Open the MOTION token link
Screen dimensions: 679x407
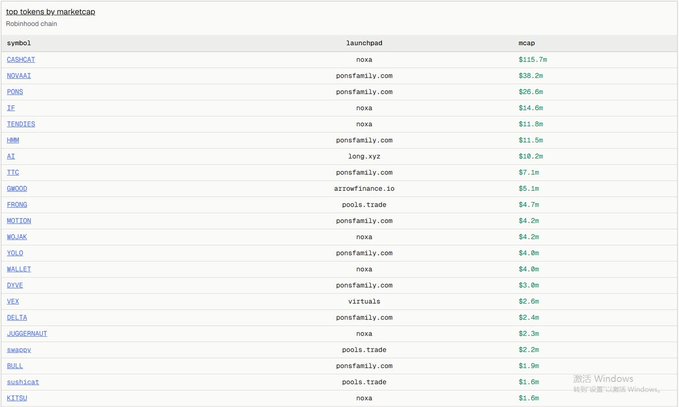point(19,221)
